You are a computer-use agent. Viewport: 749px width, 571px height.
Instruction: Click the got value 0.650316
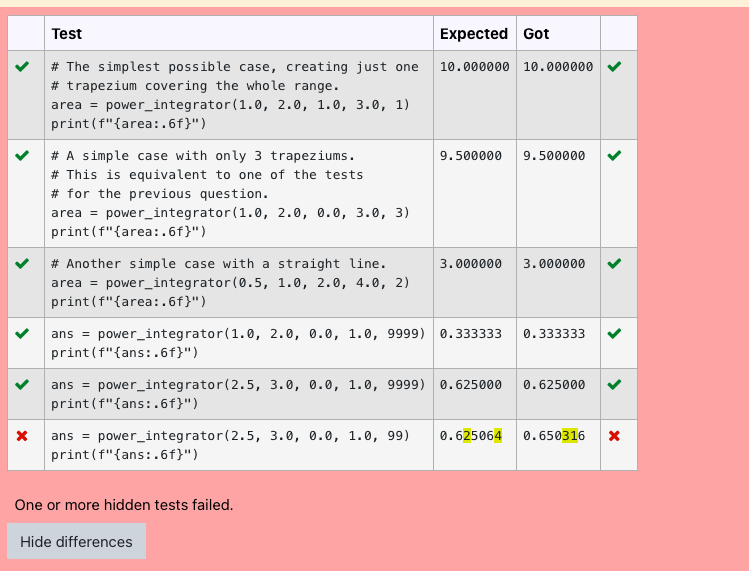(554, 436)
